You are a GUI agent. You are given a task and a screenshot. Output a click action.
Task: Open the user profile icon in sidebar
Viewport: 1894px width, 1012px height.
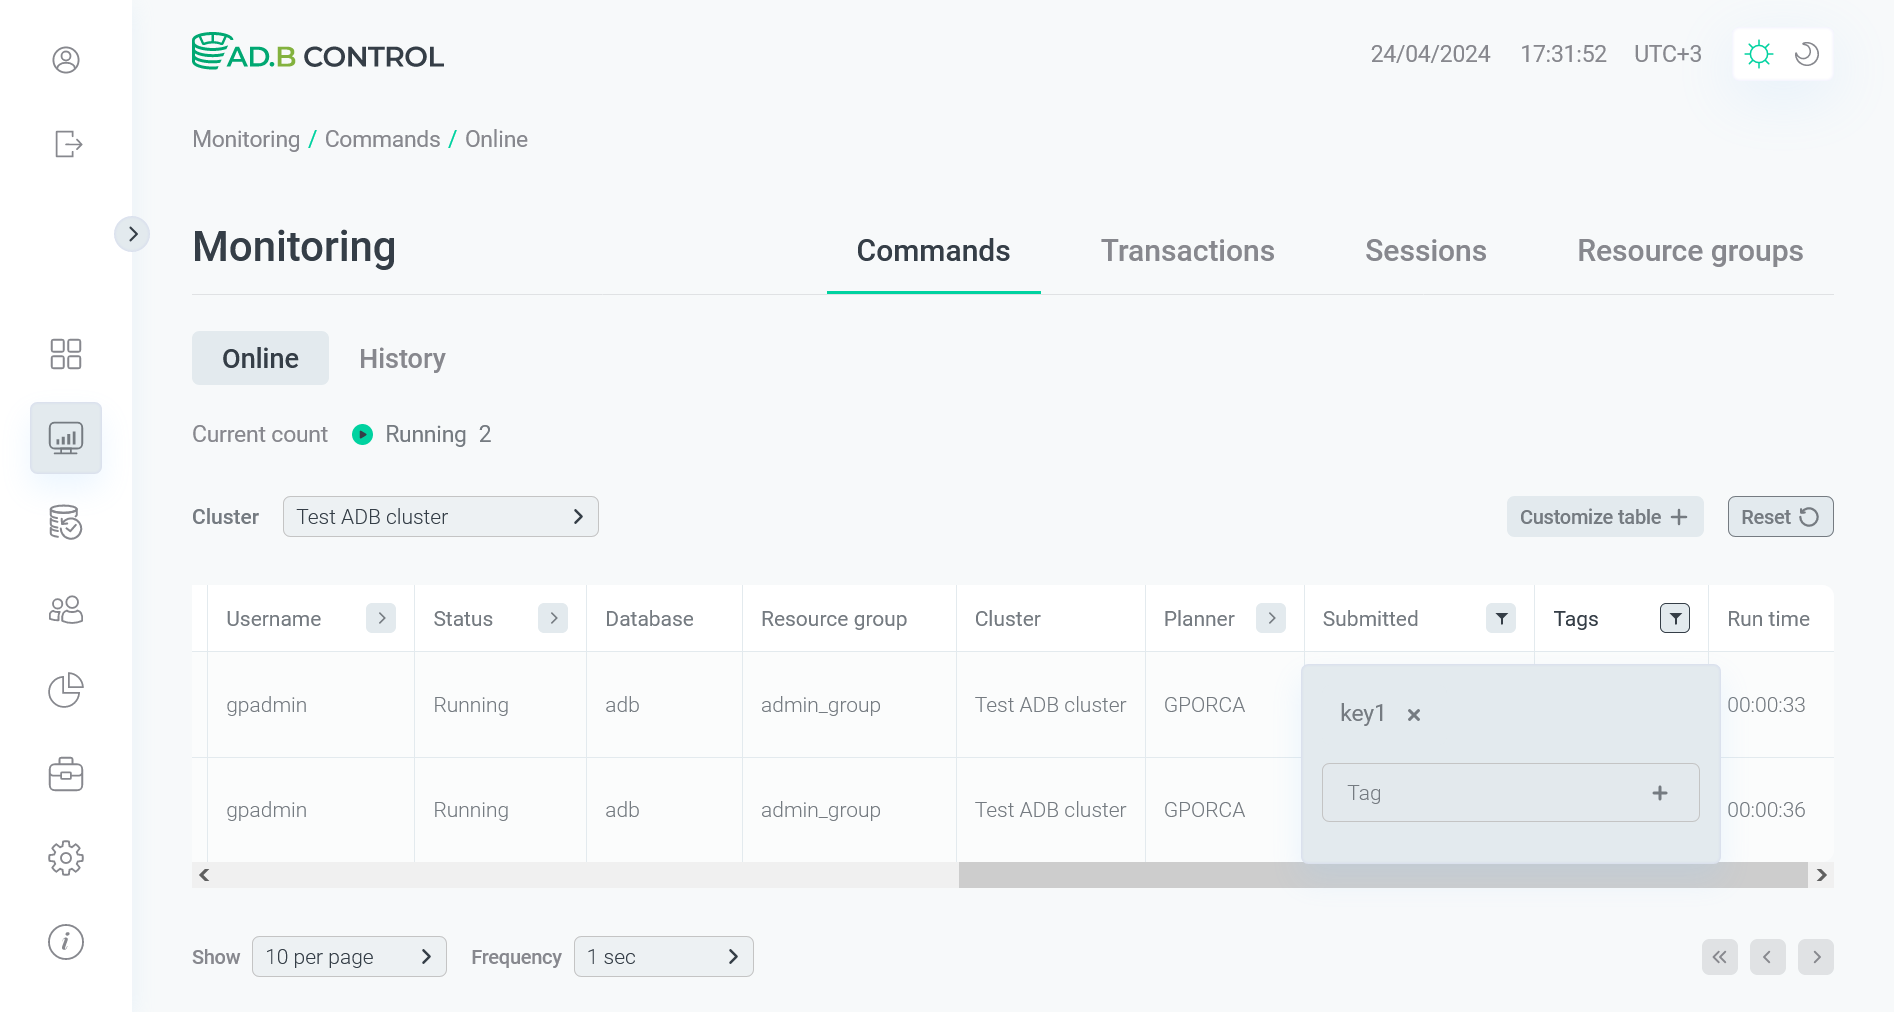(x=66, y=60)
